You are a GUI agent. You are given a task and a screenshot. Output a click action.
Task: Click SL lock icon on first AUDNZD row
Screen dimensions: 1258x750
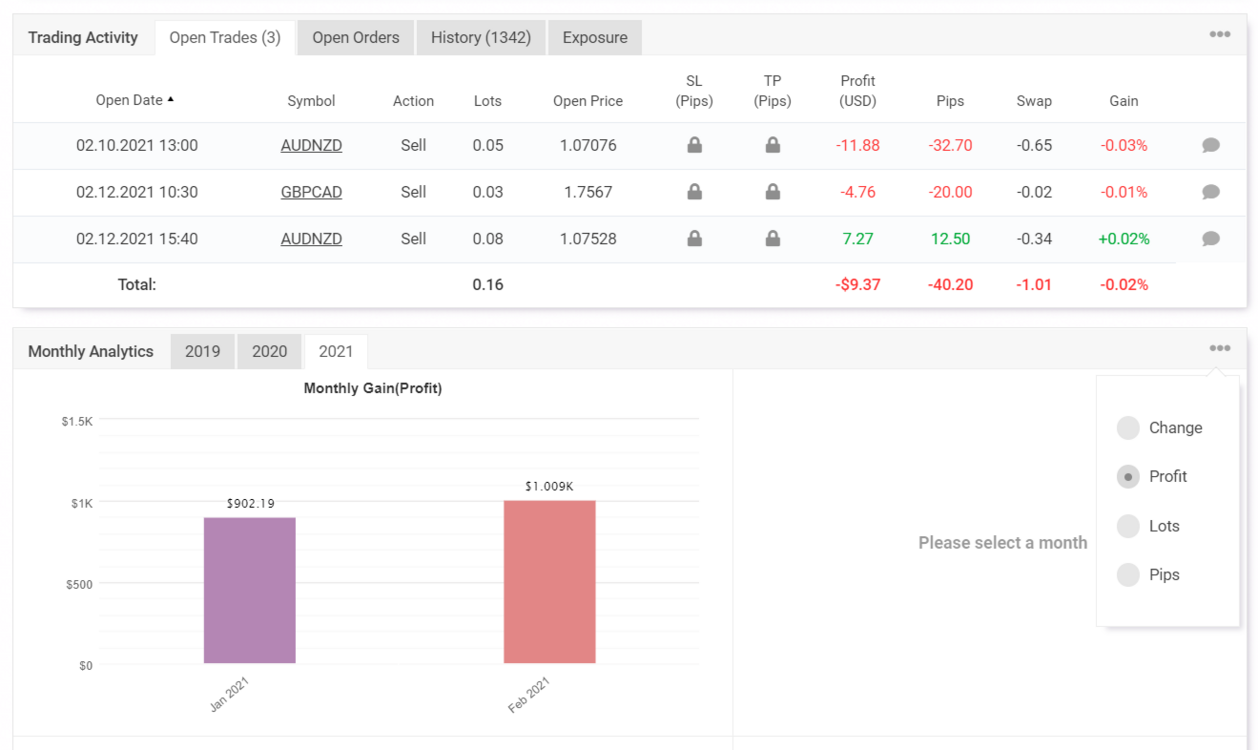pyautogui.click(x=694, y=145)
